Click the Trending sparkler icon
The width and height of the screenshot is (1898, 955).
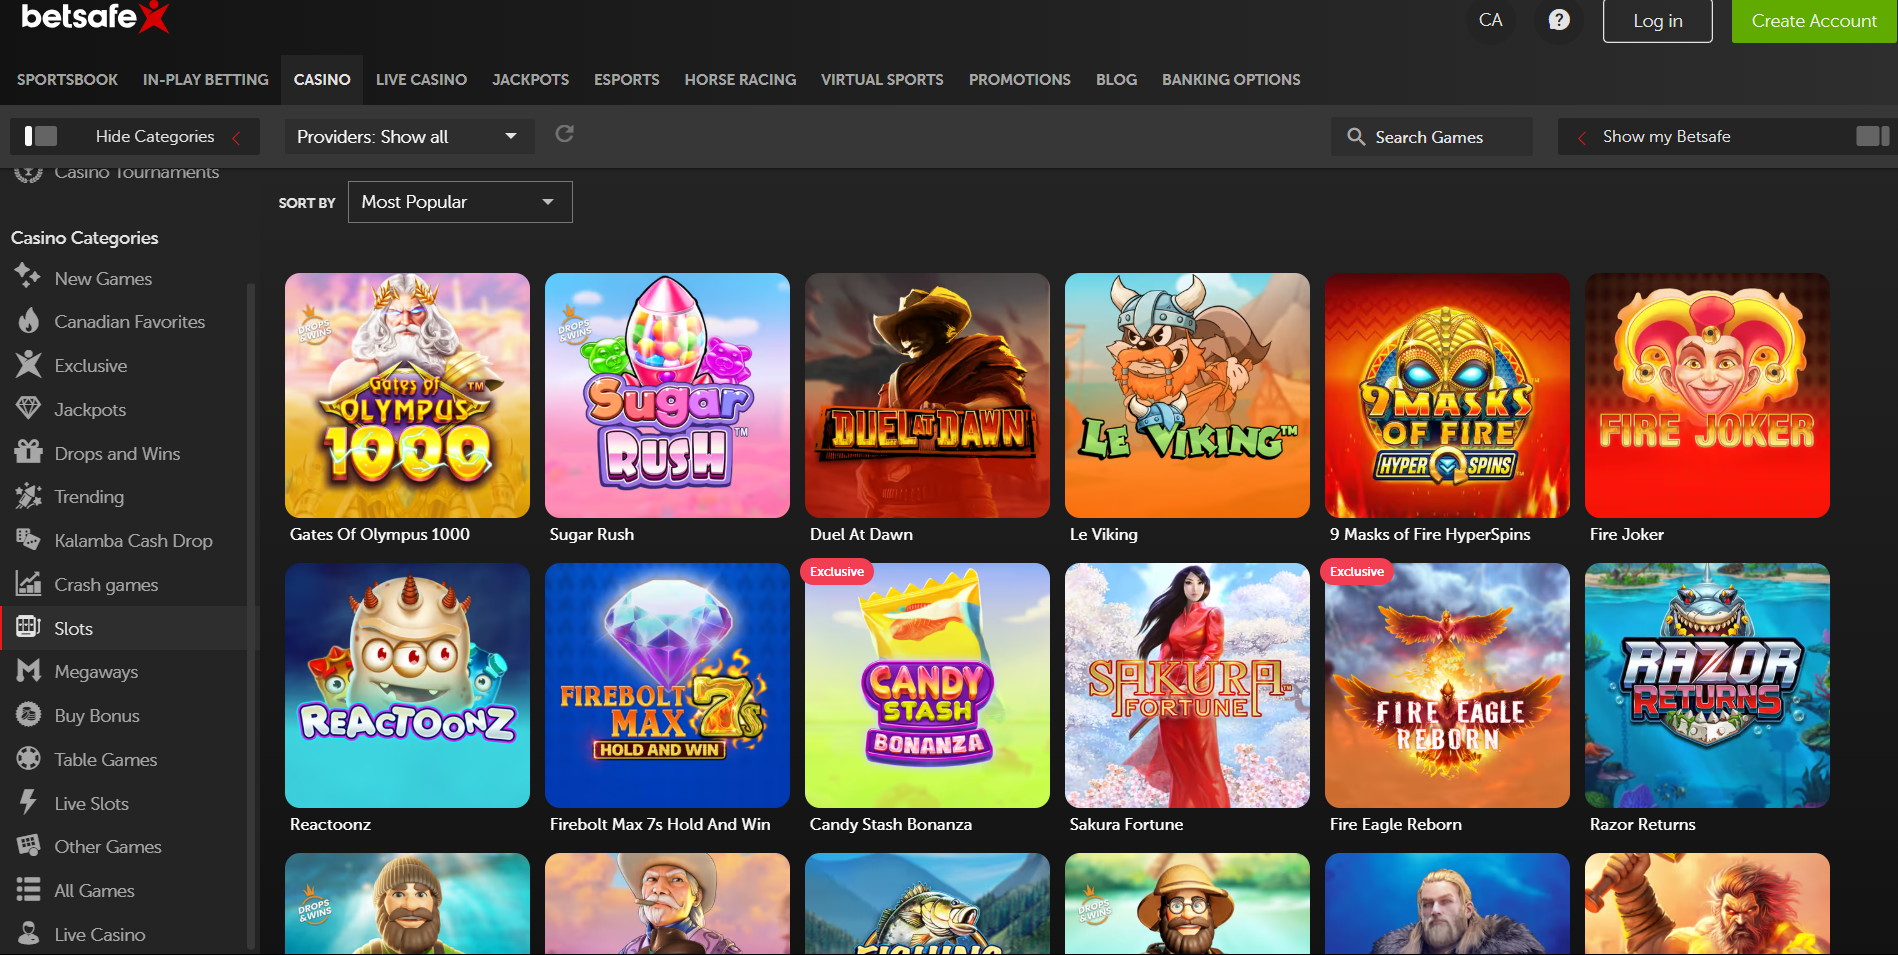click(x=28, y=496)
